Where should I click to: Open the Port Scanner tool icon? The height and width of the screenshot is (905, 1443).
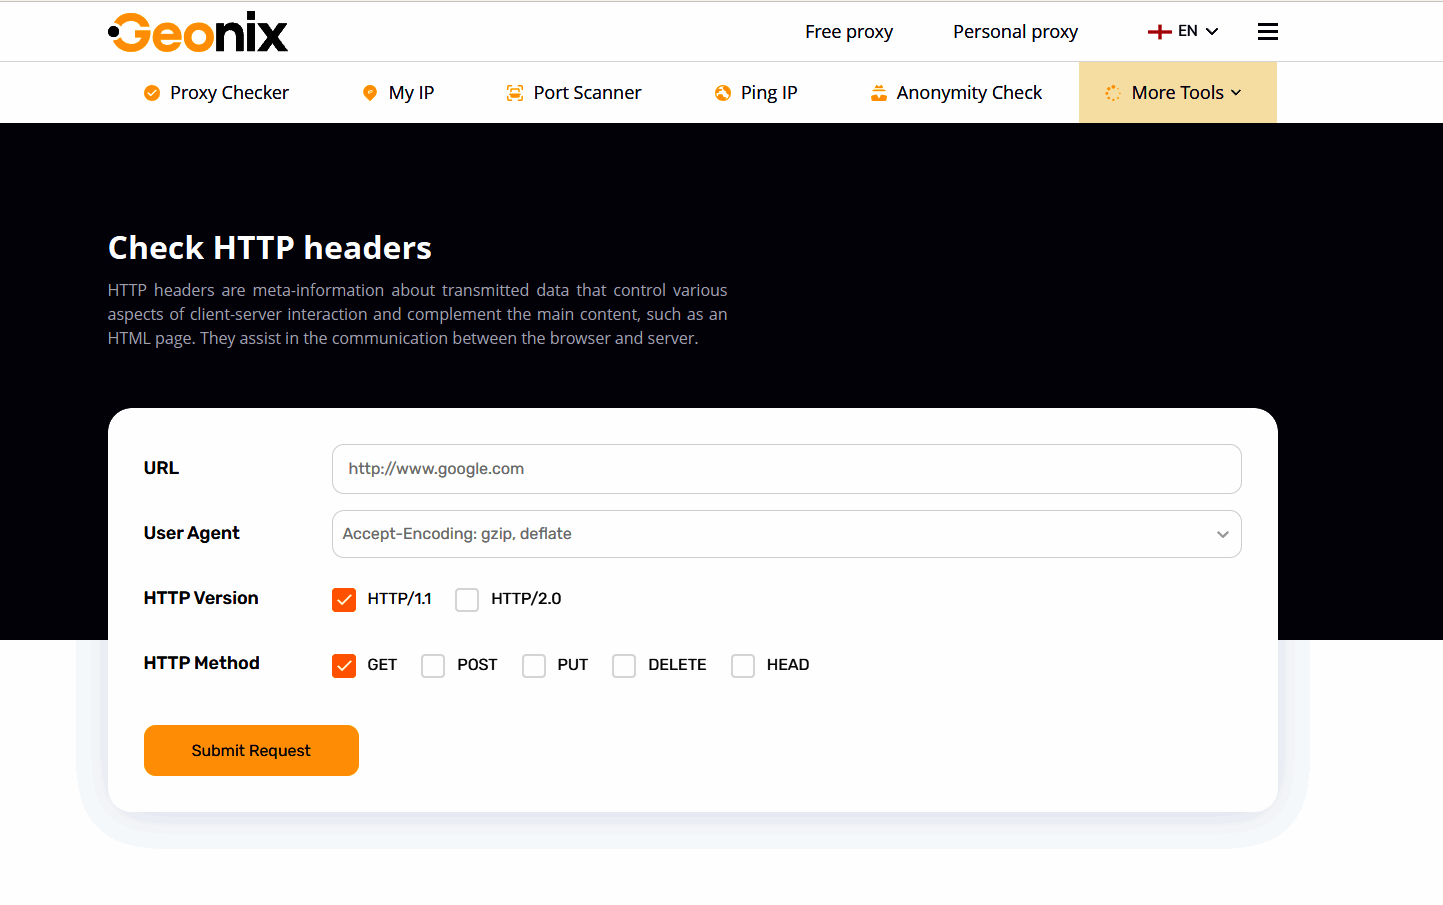(514, 92)
